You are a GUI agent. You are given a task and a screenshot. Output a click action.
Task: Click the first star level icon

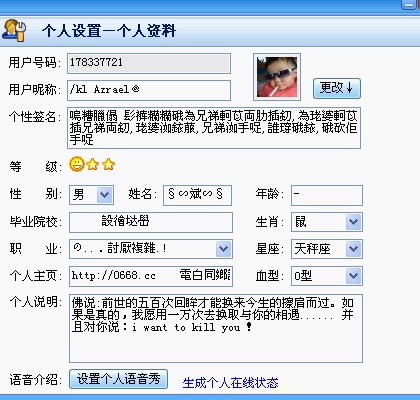tap(92, 164)
